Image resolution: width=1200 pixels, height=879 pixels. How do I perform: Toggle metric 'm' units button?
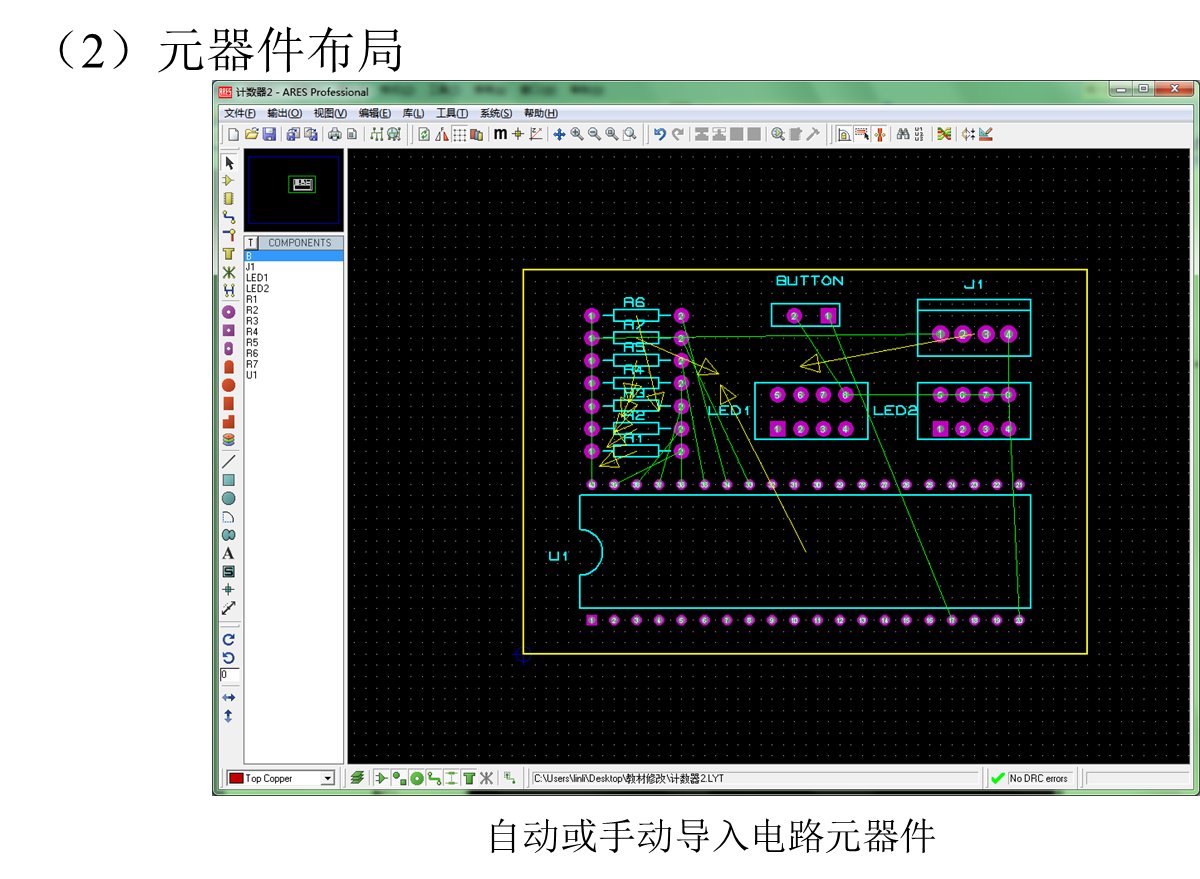500,134
